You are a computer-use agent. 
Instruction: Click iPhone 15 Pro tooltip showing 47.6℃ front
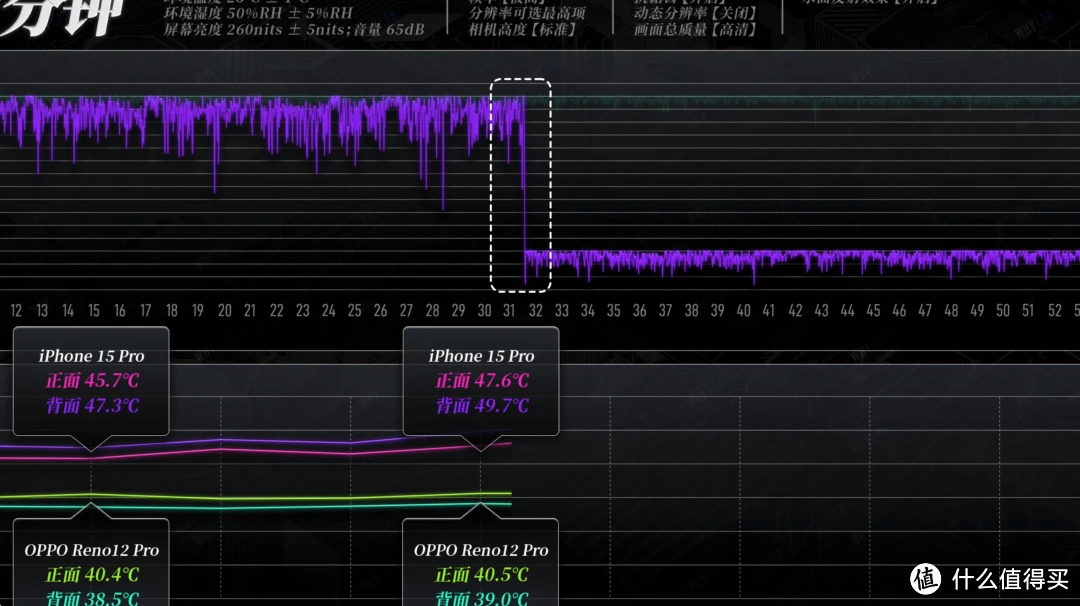481,380
